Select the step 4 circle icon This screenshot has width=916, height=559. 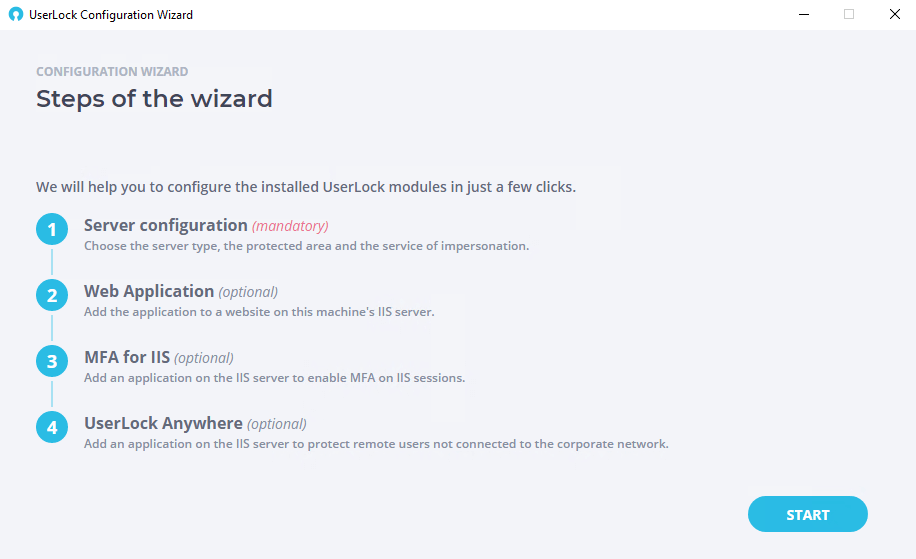[52, 427]
